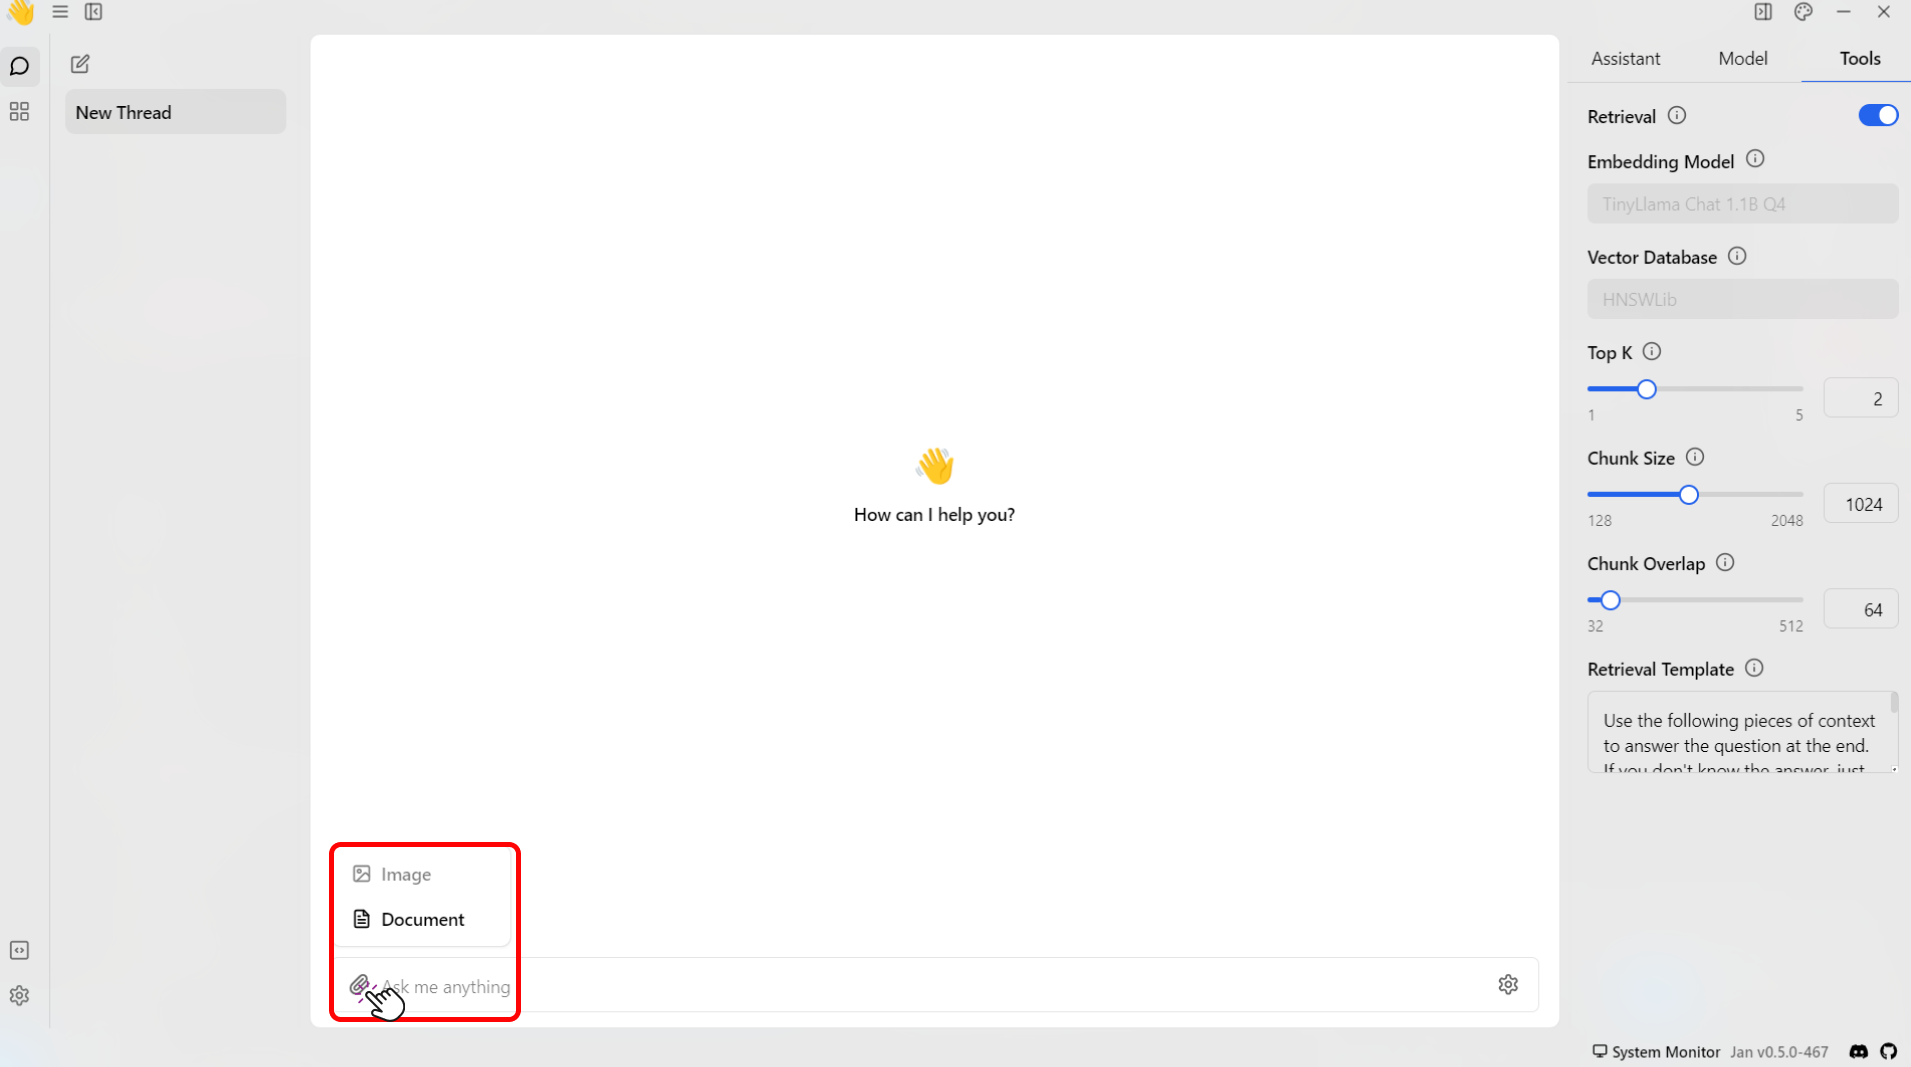Show info for Chunk Size
This screenshot has width=1911, height=1067.
[x=1695, y=457]
